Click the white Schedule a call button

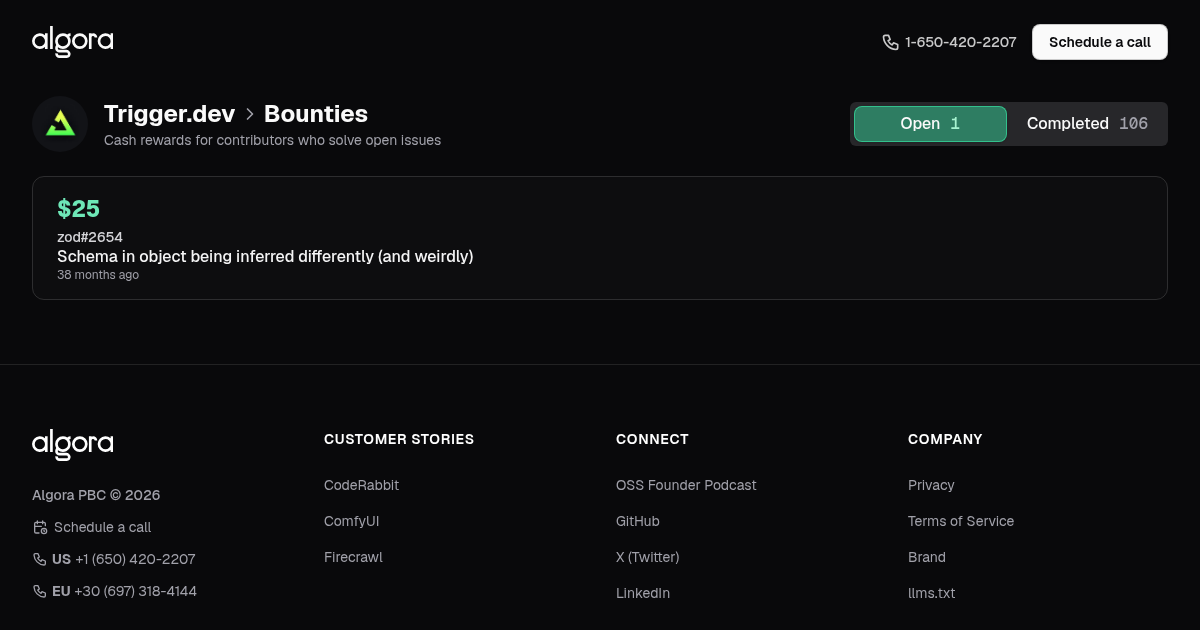point(1100,42)
